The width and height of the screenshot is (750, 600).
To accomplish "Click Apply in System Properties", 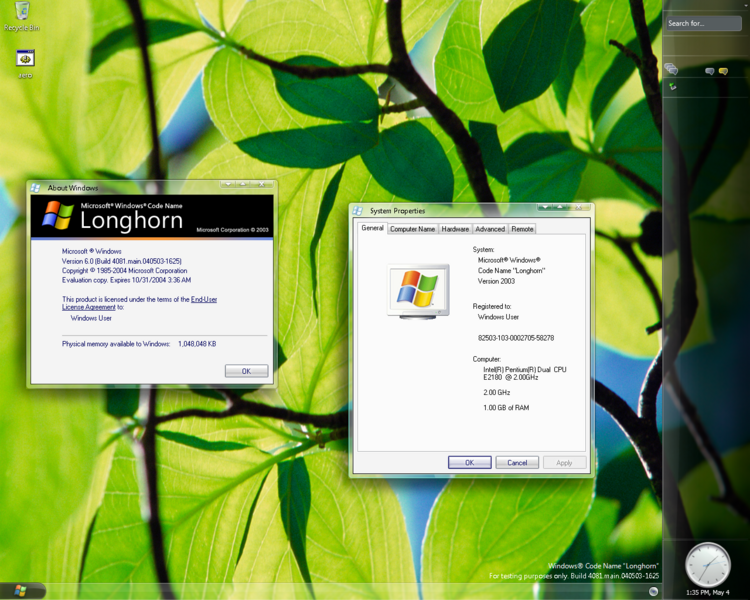I will pyautogui.click(x=564, y=462).
